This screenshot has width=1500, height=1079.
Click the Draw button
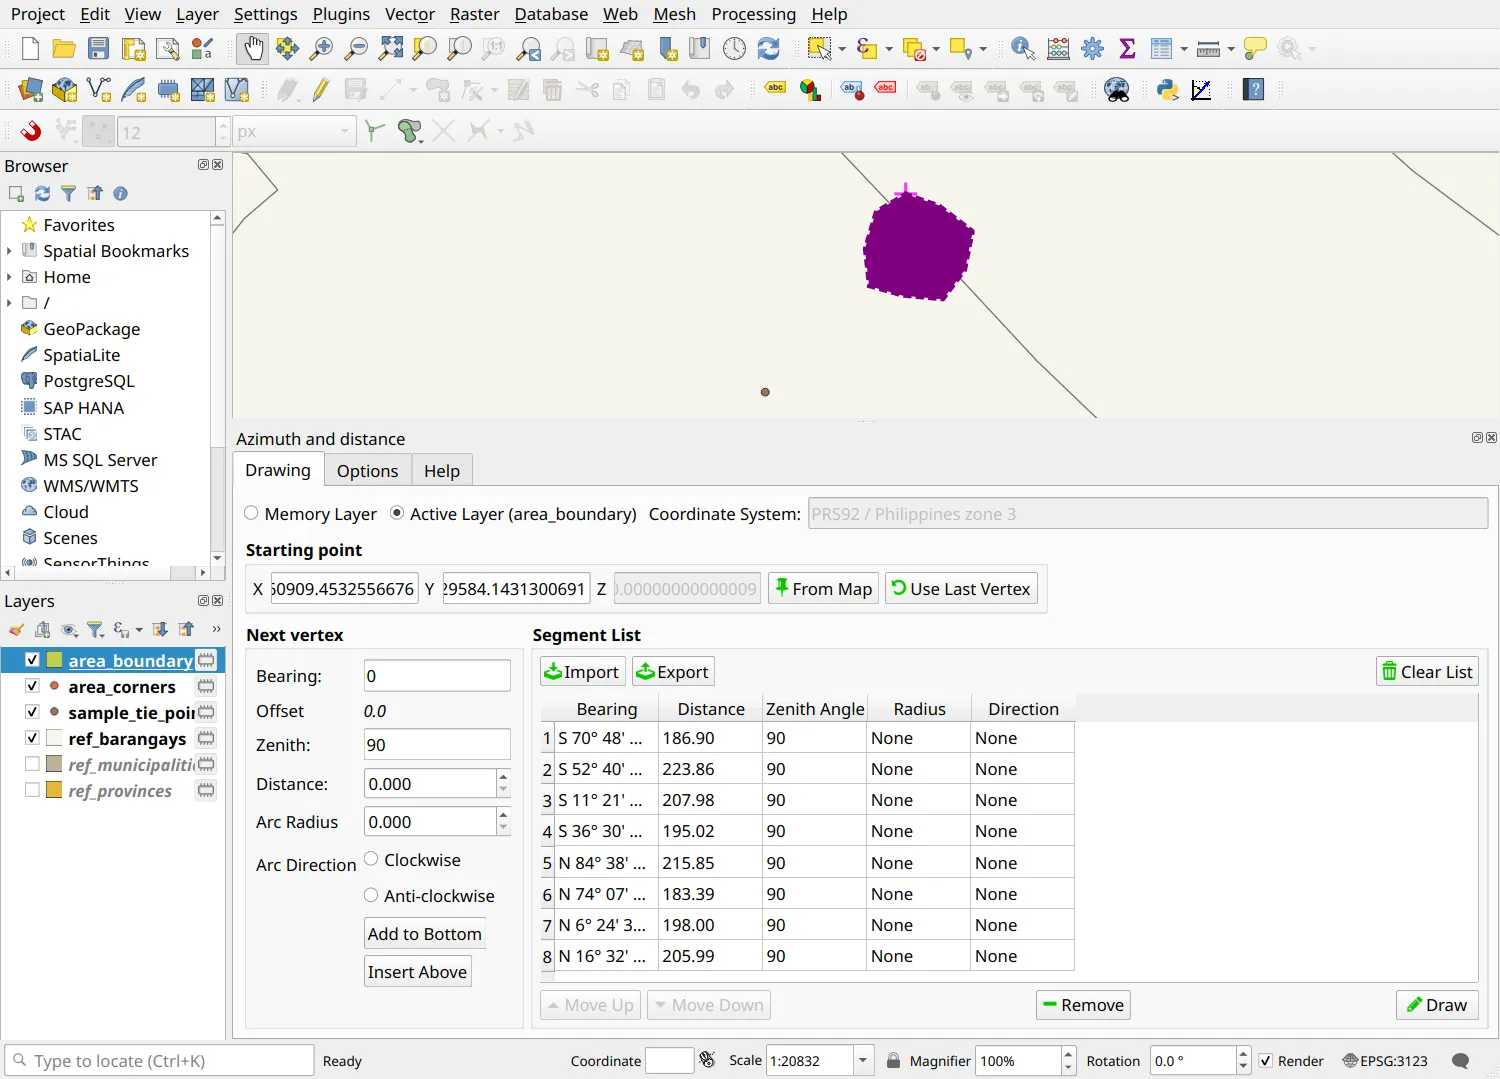tap(1437, 1005)
